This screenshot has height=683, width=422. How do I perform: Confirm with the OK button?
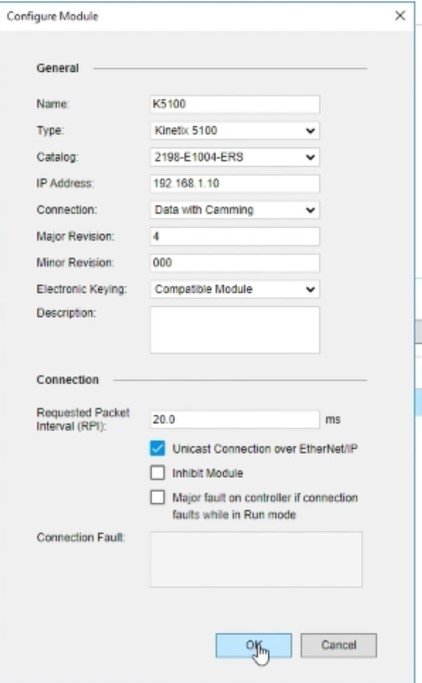coord(253,646)
